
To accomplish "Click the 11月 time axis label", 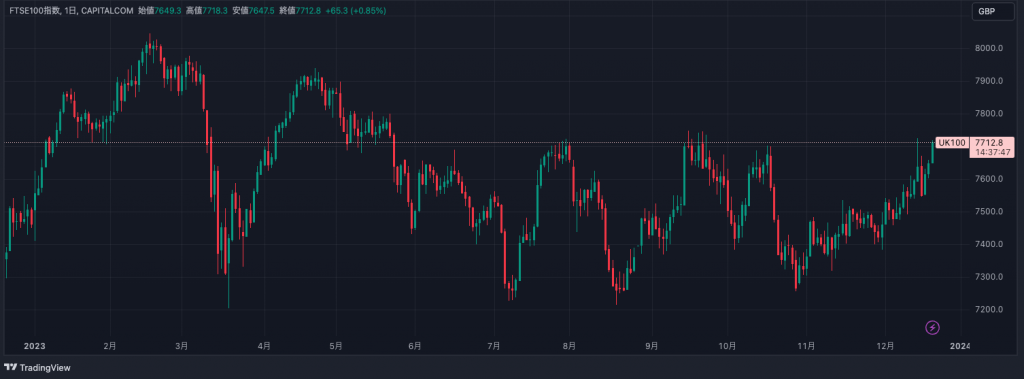I will click(807, 346).
